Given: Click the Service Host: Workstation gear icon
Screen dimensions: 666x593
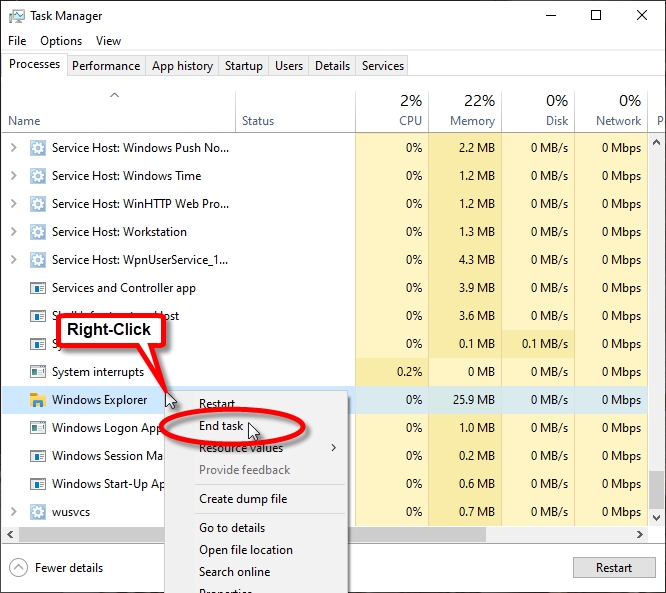Looking at the screenshot, I should (x=38, y=232).
